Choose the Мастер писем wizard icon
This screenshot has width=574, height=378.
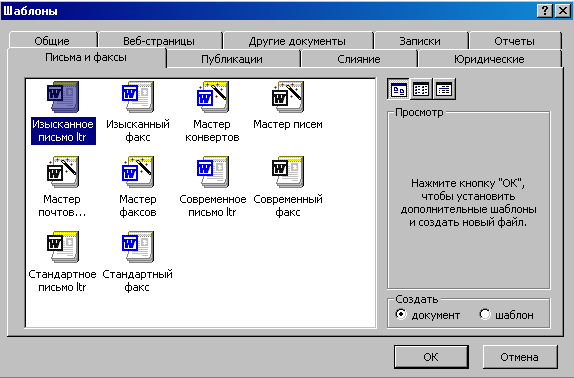[x=288, y=97]
